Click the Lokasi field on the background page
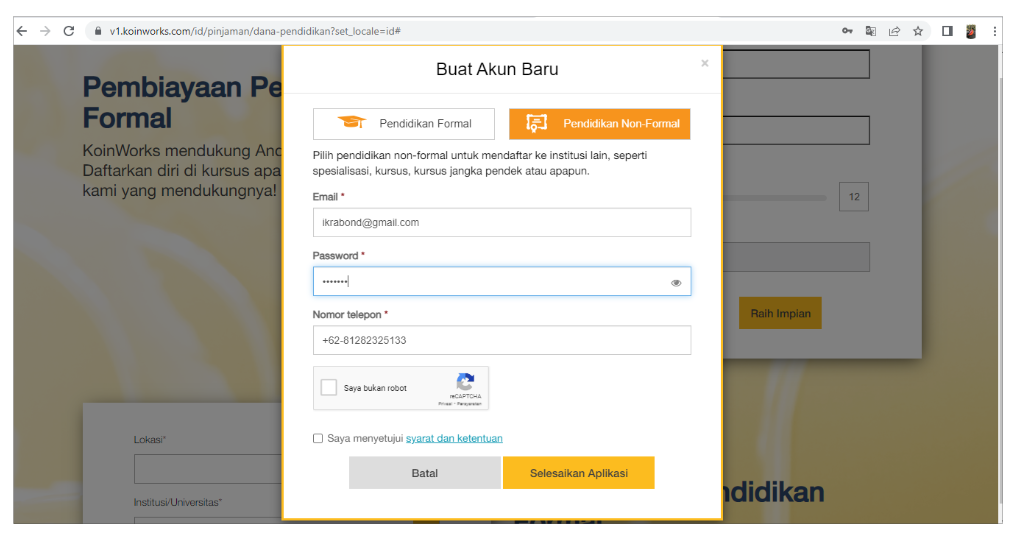Image resolution: width=1016 pixels, height=545 pixels. tap(208, 469)
